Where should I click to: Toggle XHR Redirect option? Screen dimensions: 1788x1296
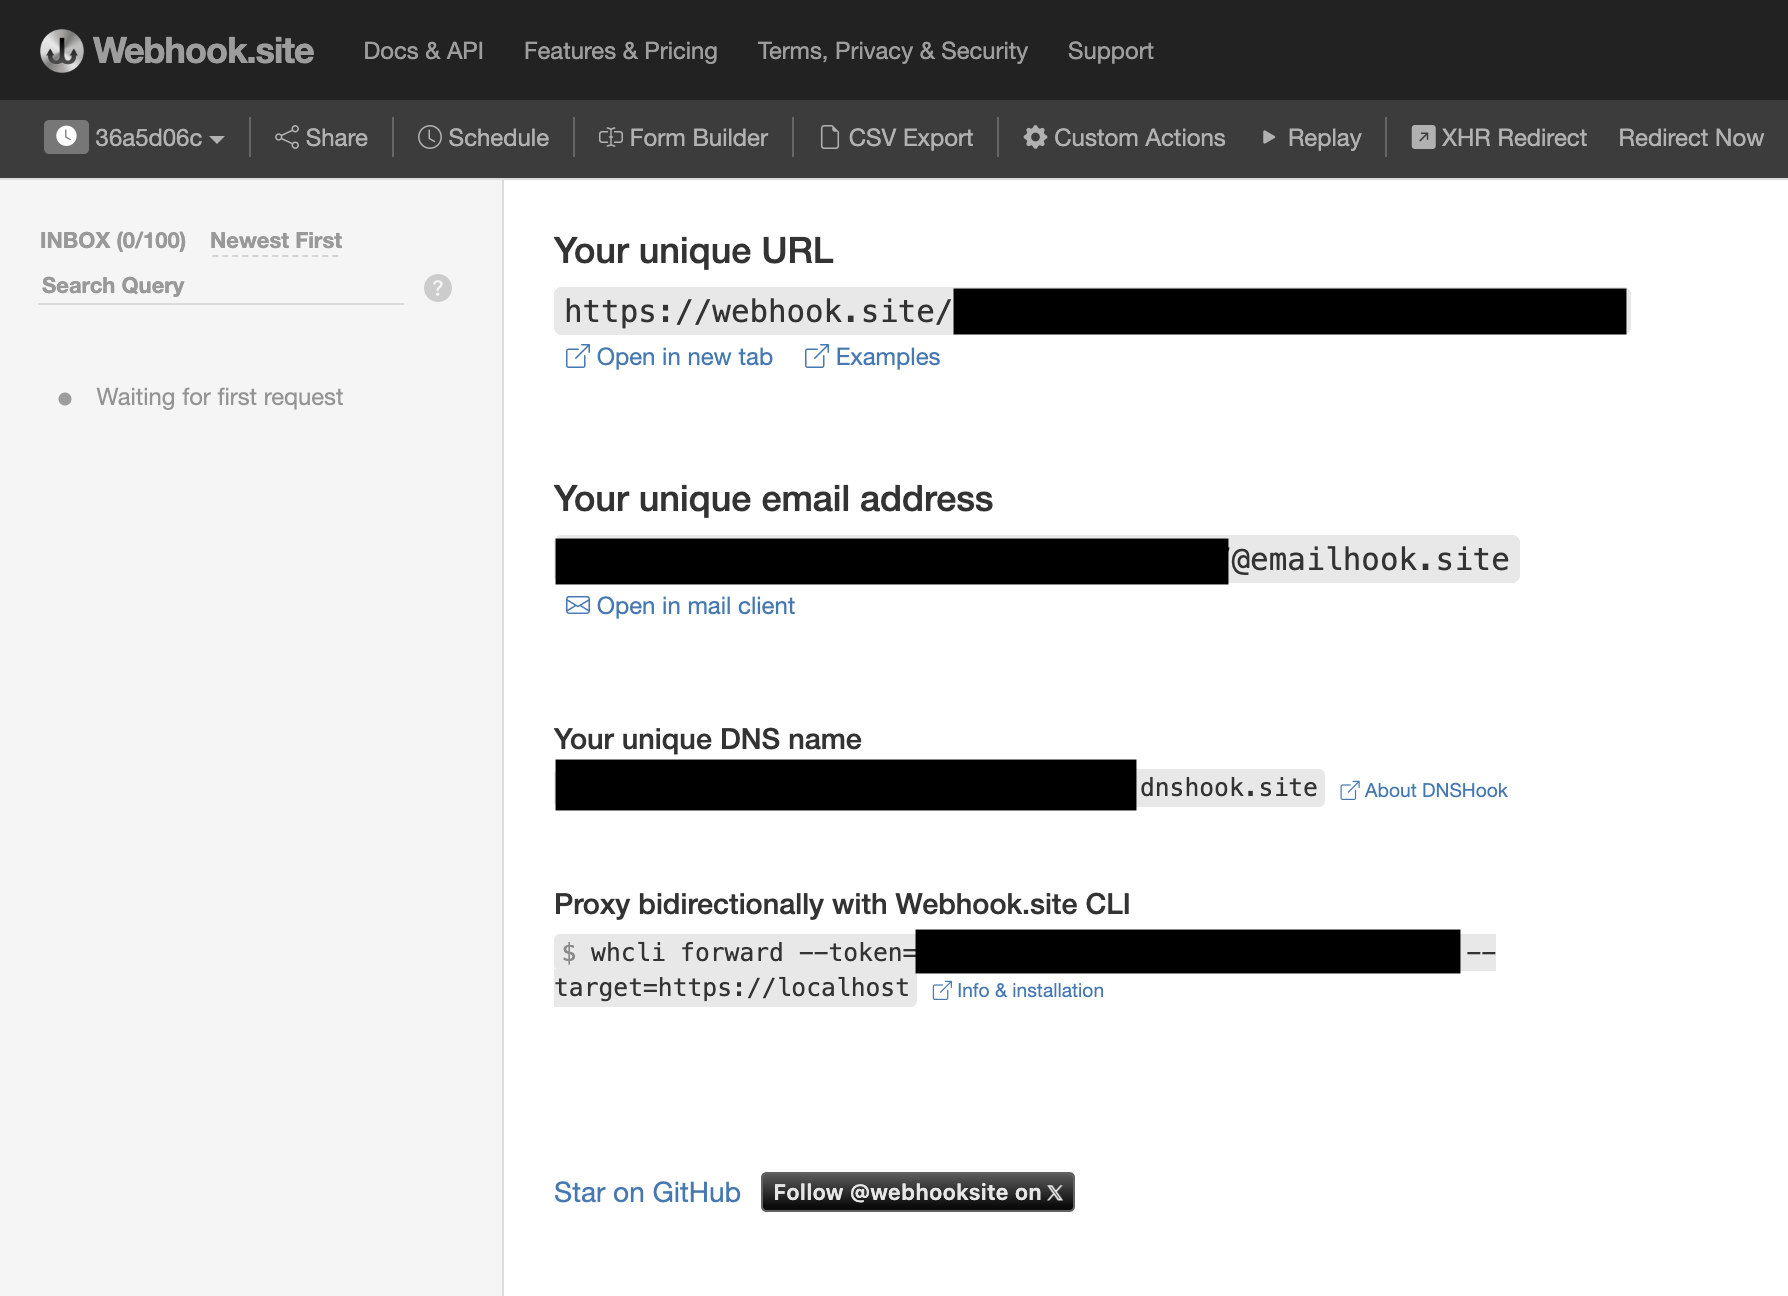pyautogui.click(x=1499, y=138)
